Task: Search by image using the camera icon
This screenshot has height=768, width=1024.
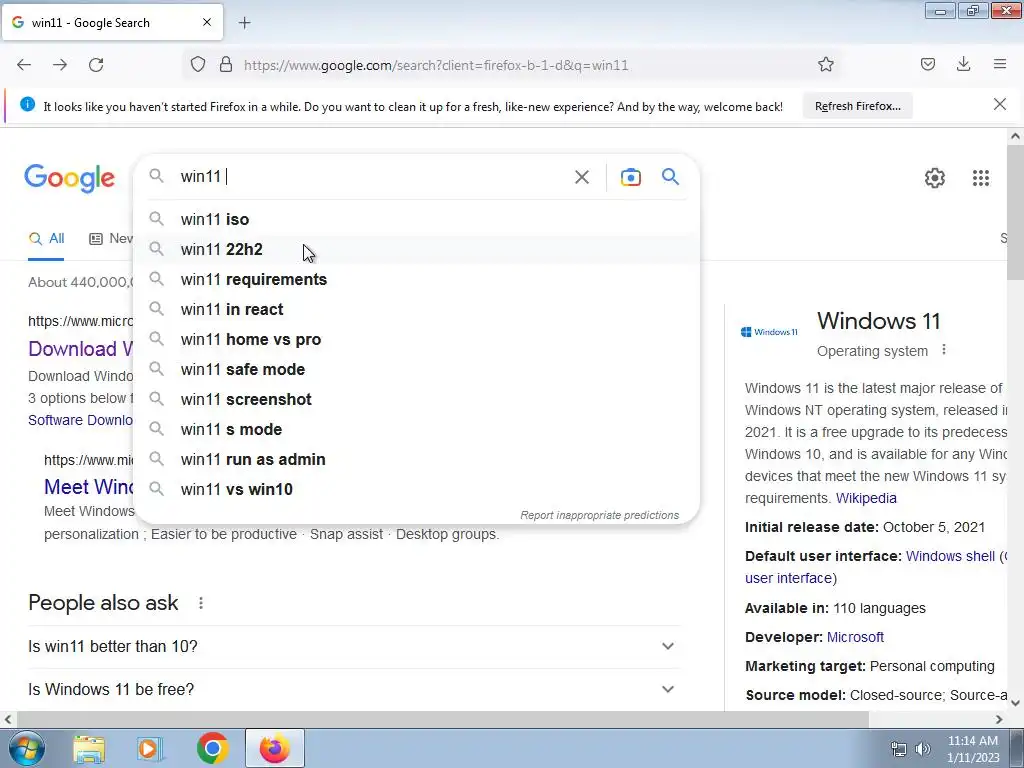Action: click(630, 177)
